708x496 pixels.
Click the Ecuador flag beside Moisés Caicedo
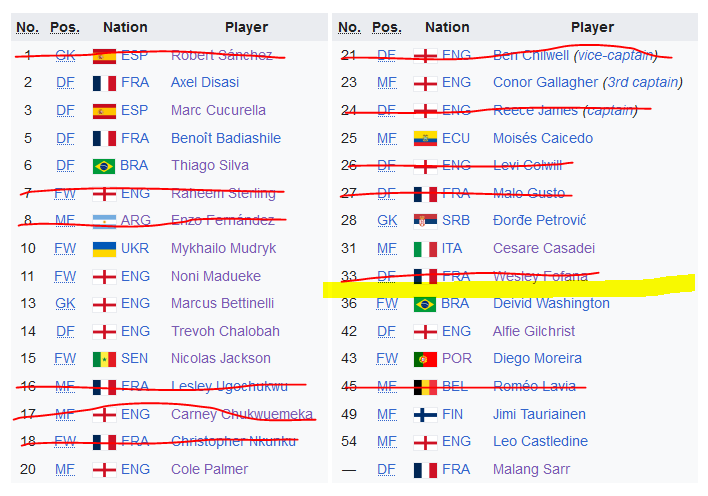click(x=425, y=138)
